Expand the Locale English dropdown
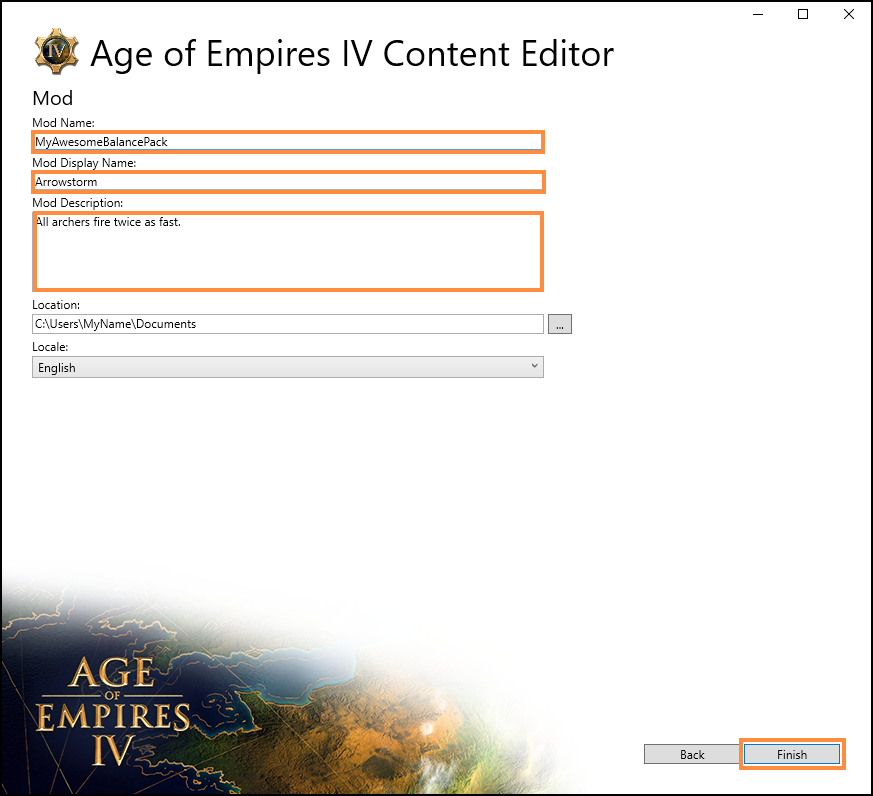This screenshot has height=796, width=873. [x=288, y=367]
